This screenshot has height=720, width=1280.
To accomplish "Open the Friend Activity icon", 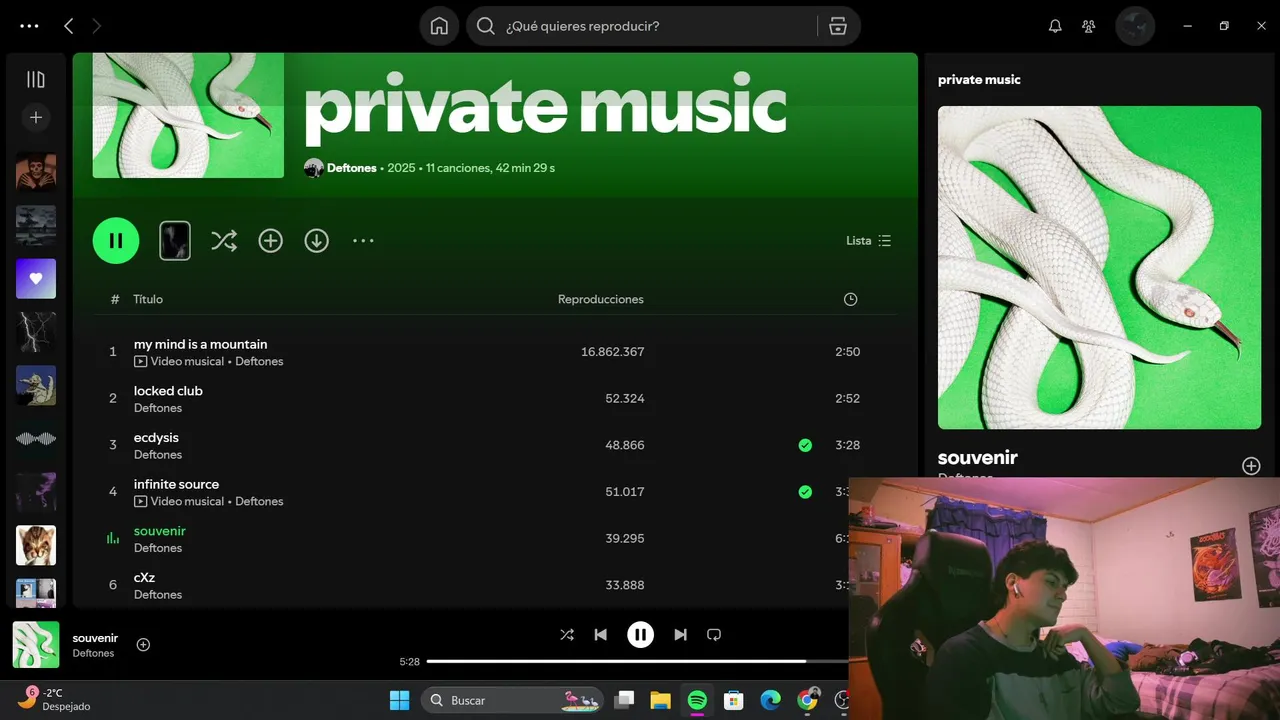I will [1089, 26].
